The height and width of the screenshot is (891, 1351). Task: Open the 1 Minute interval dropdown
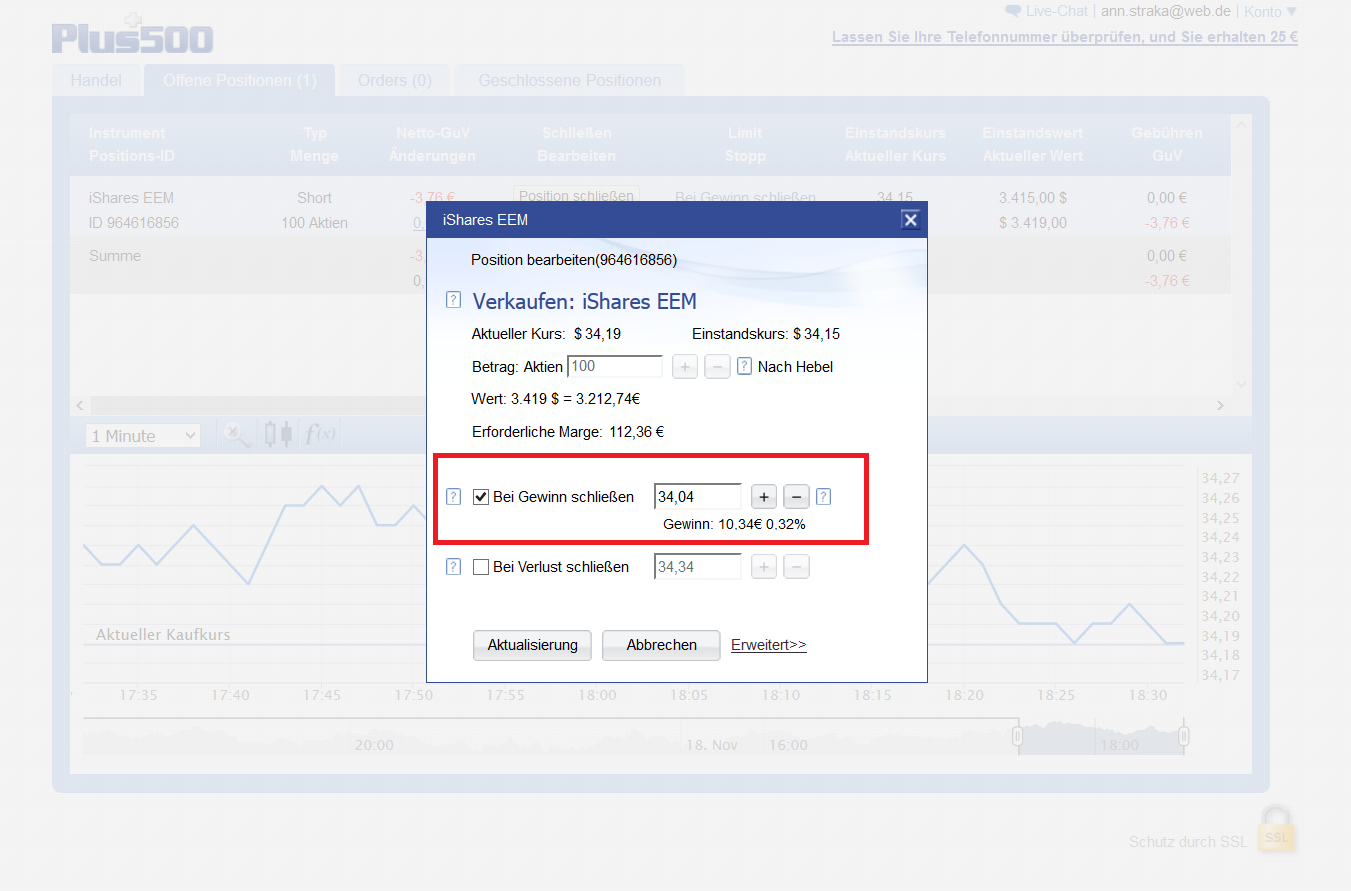143,436
